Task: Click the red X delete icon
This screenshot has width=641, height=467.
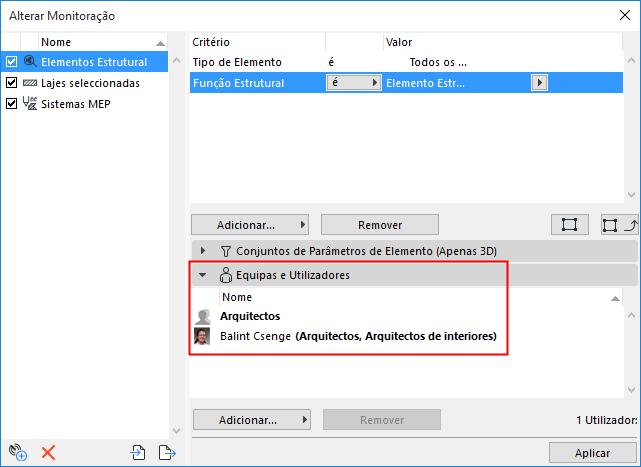Action: pyautogui.click(x=47, y=453)
